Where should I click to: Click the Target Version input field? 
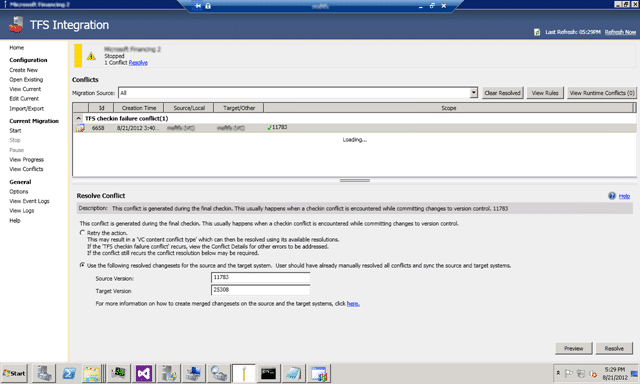[x=260, y=290]
